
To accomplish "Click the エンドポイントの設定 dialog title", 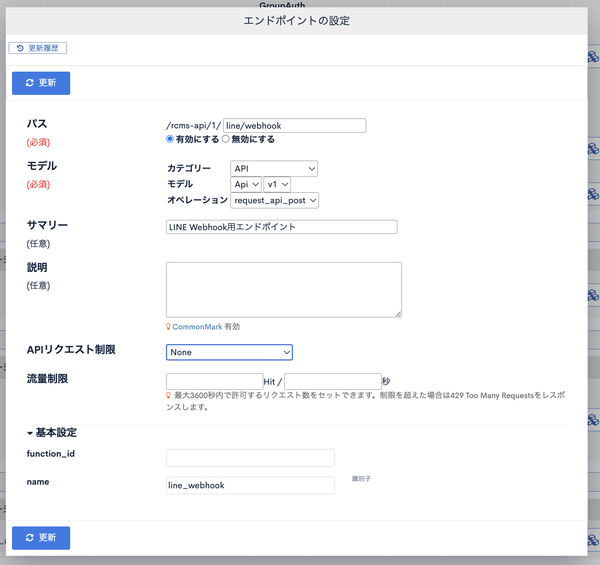I will point(297,21).
